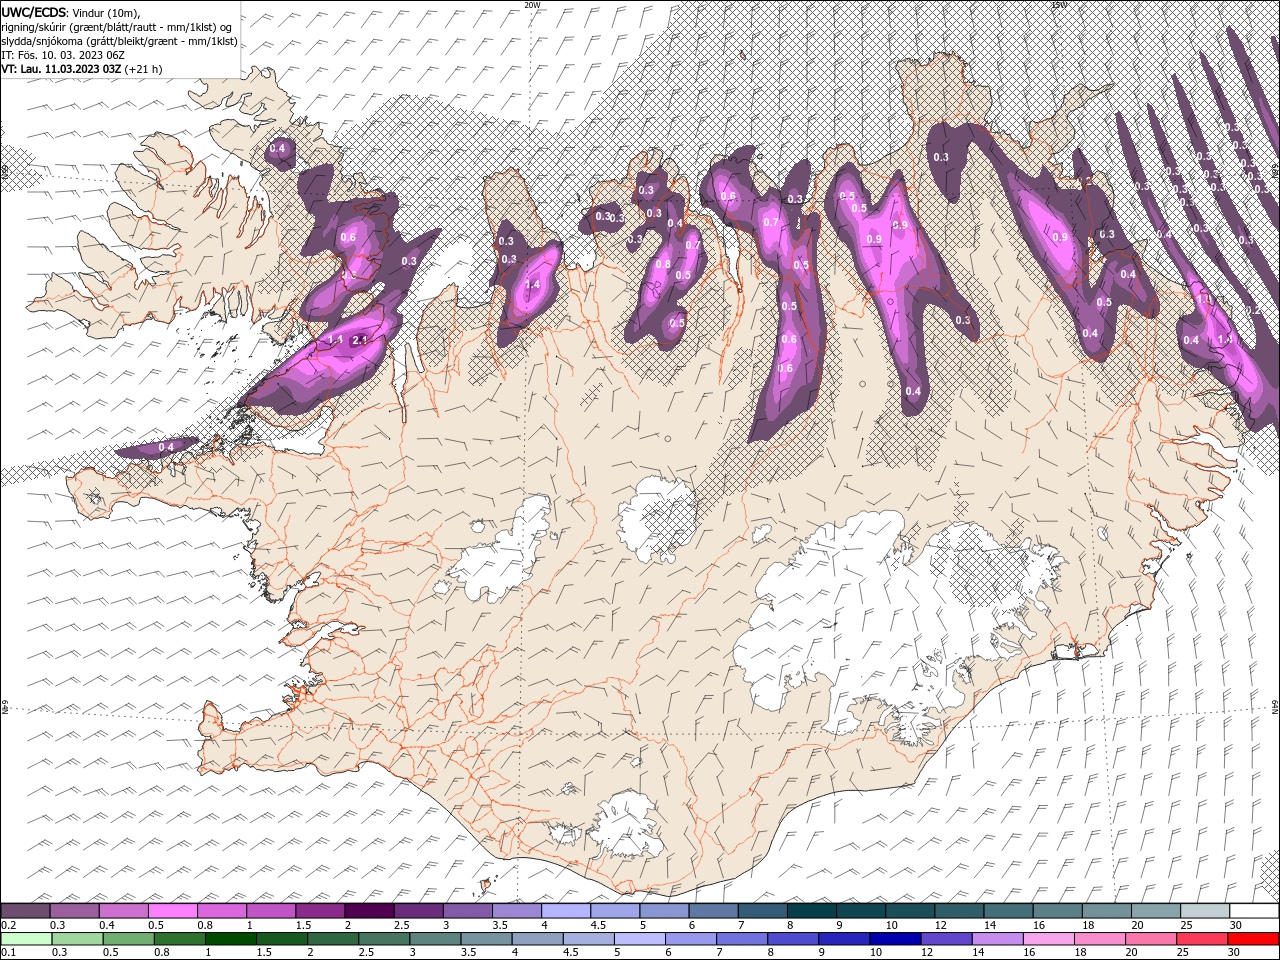Click the '0.1' label in bottom legend row
Image resolution: width=1280 pixels, height=960 pixels.
tap(8, 953)
